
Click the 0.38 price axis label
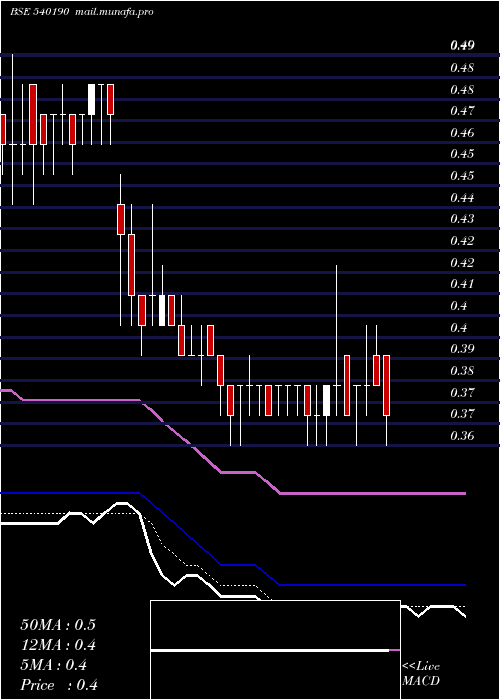462,371
